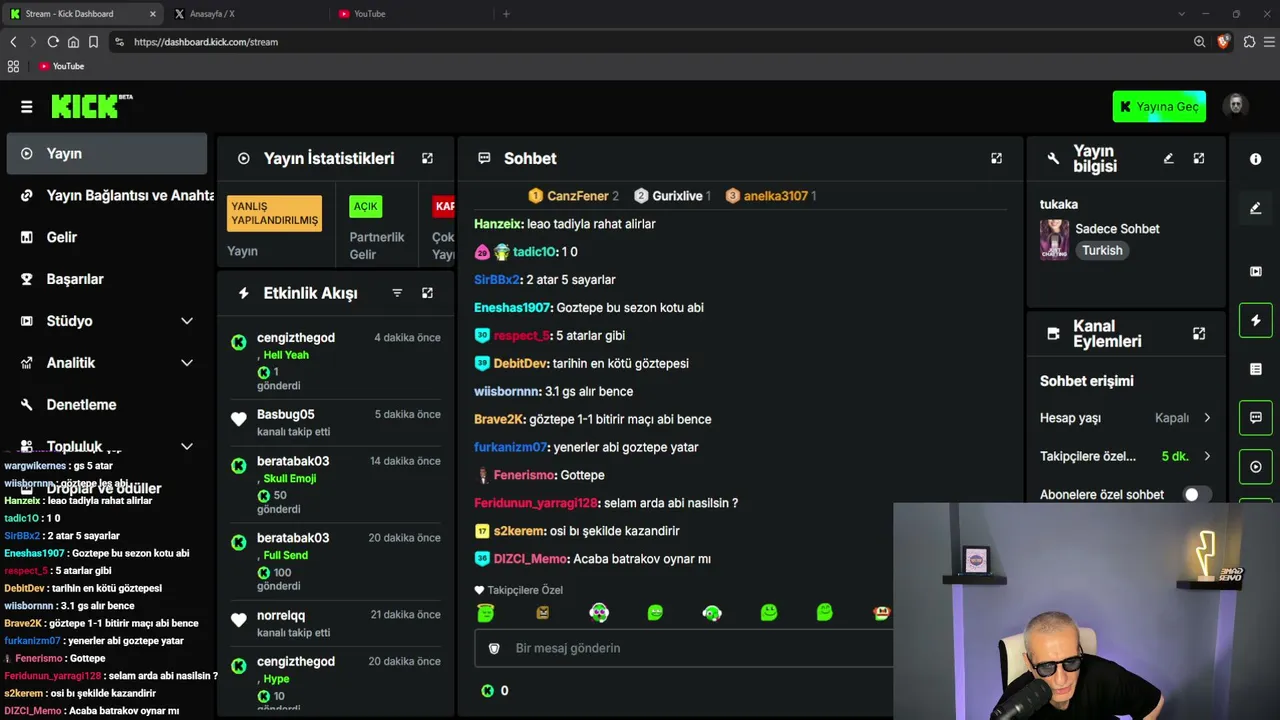Viewport: 1280px width, 720px height.
Task: Open the Etkinlik Akışı filter options
Action: (397, 293)
